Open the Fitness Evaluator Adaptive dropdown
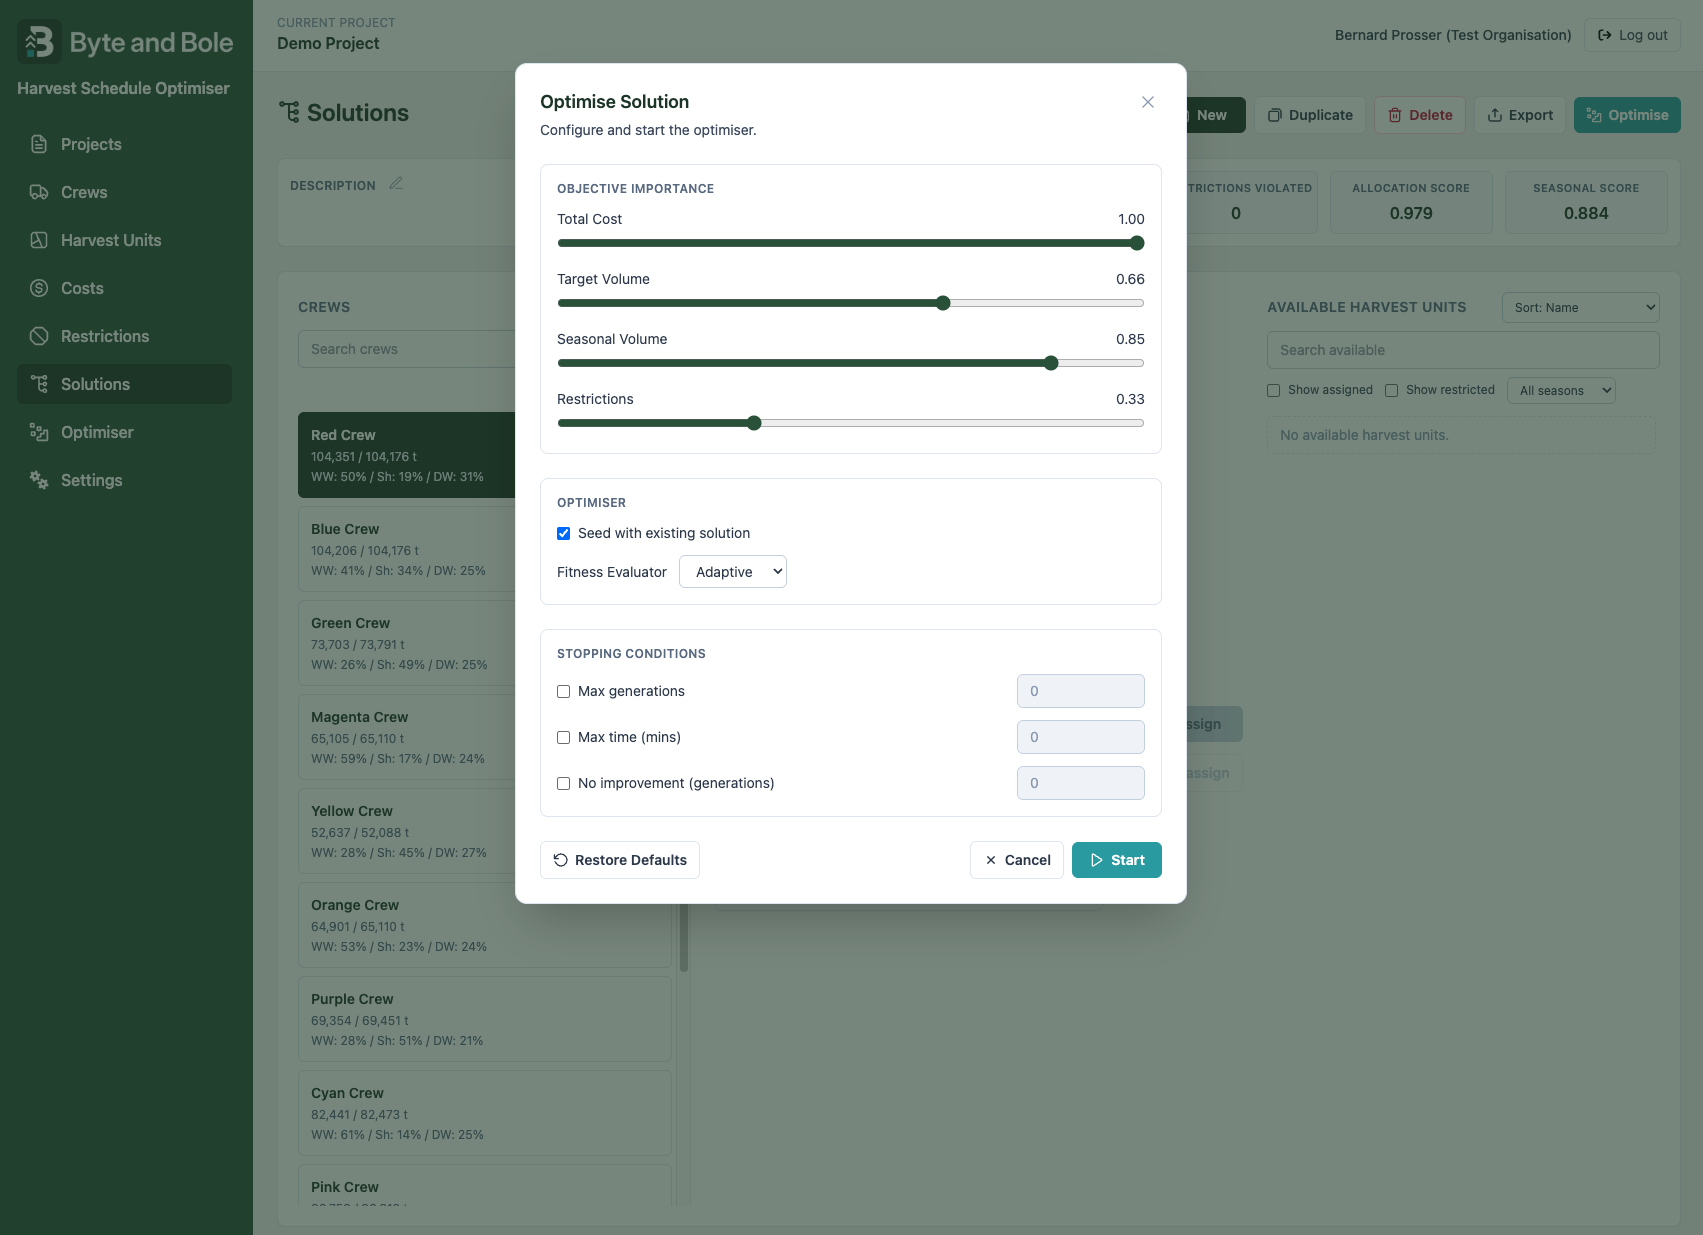This screenshot has height=1235, width=1703. [x=733, y=572]
